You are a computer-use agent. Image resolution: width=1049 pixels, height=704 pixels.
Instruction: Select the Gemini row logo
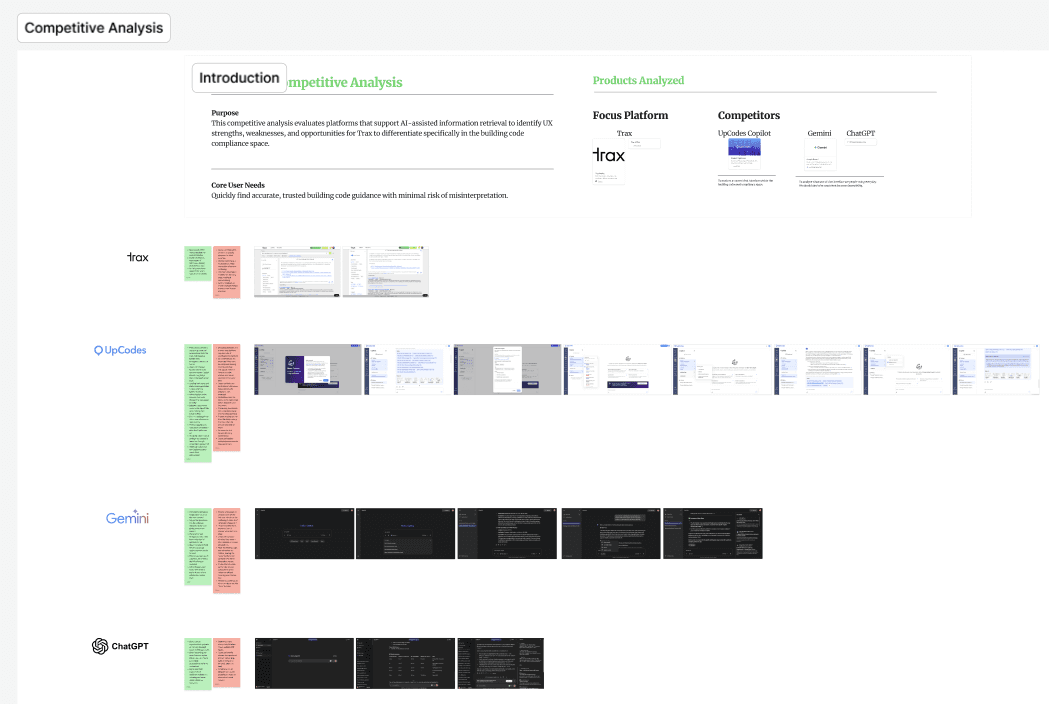point(127,517)
